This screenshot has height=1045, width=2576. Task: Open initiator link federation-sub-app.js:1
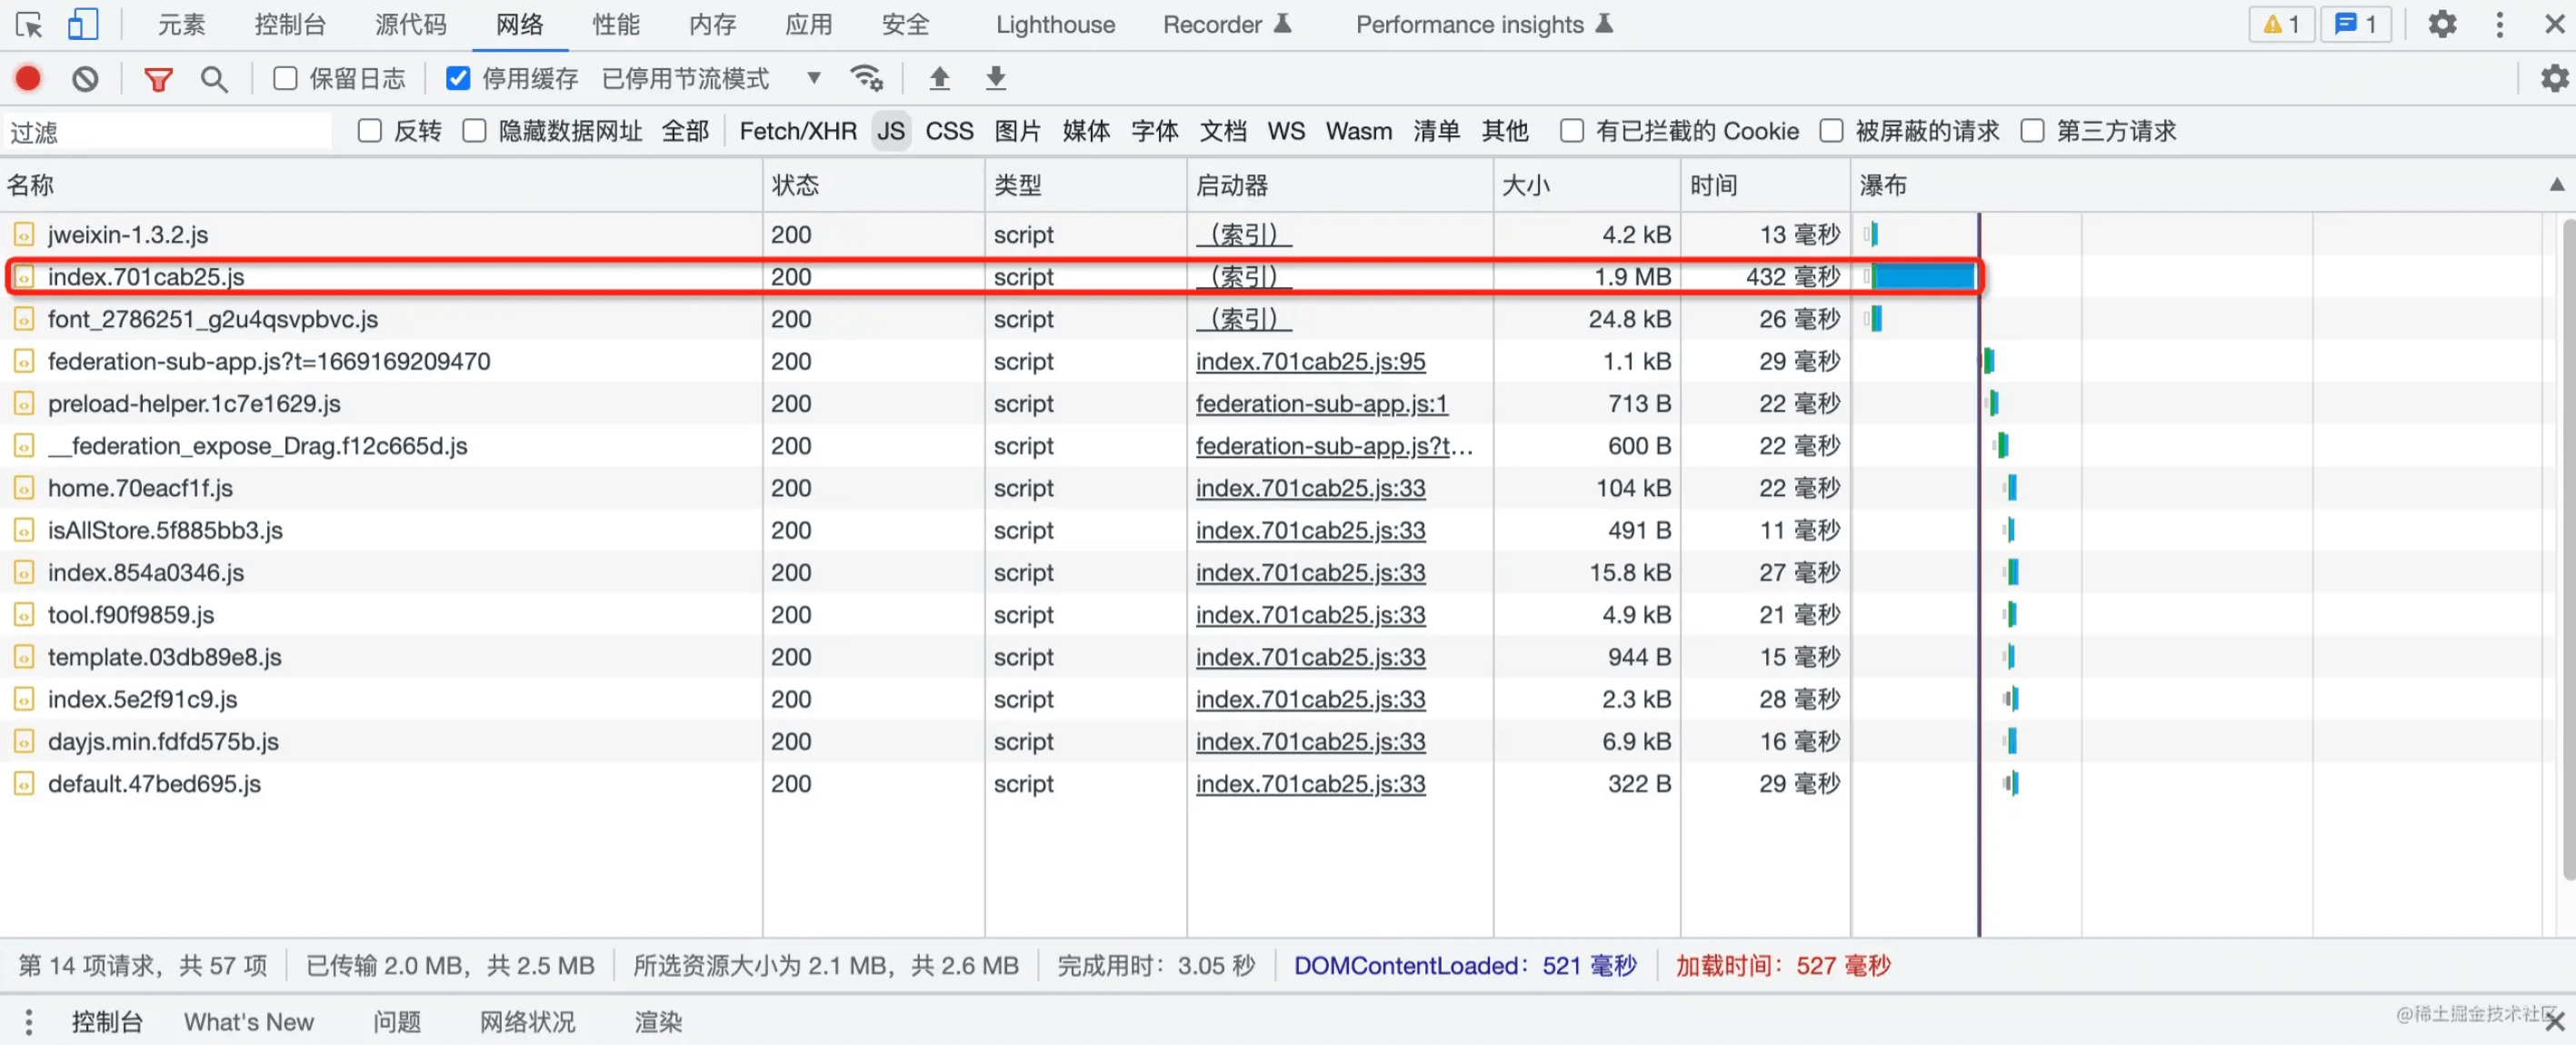[1320, 403]
